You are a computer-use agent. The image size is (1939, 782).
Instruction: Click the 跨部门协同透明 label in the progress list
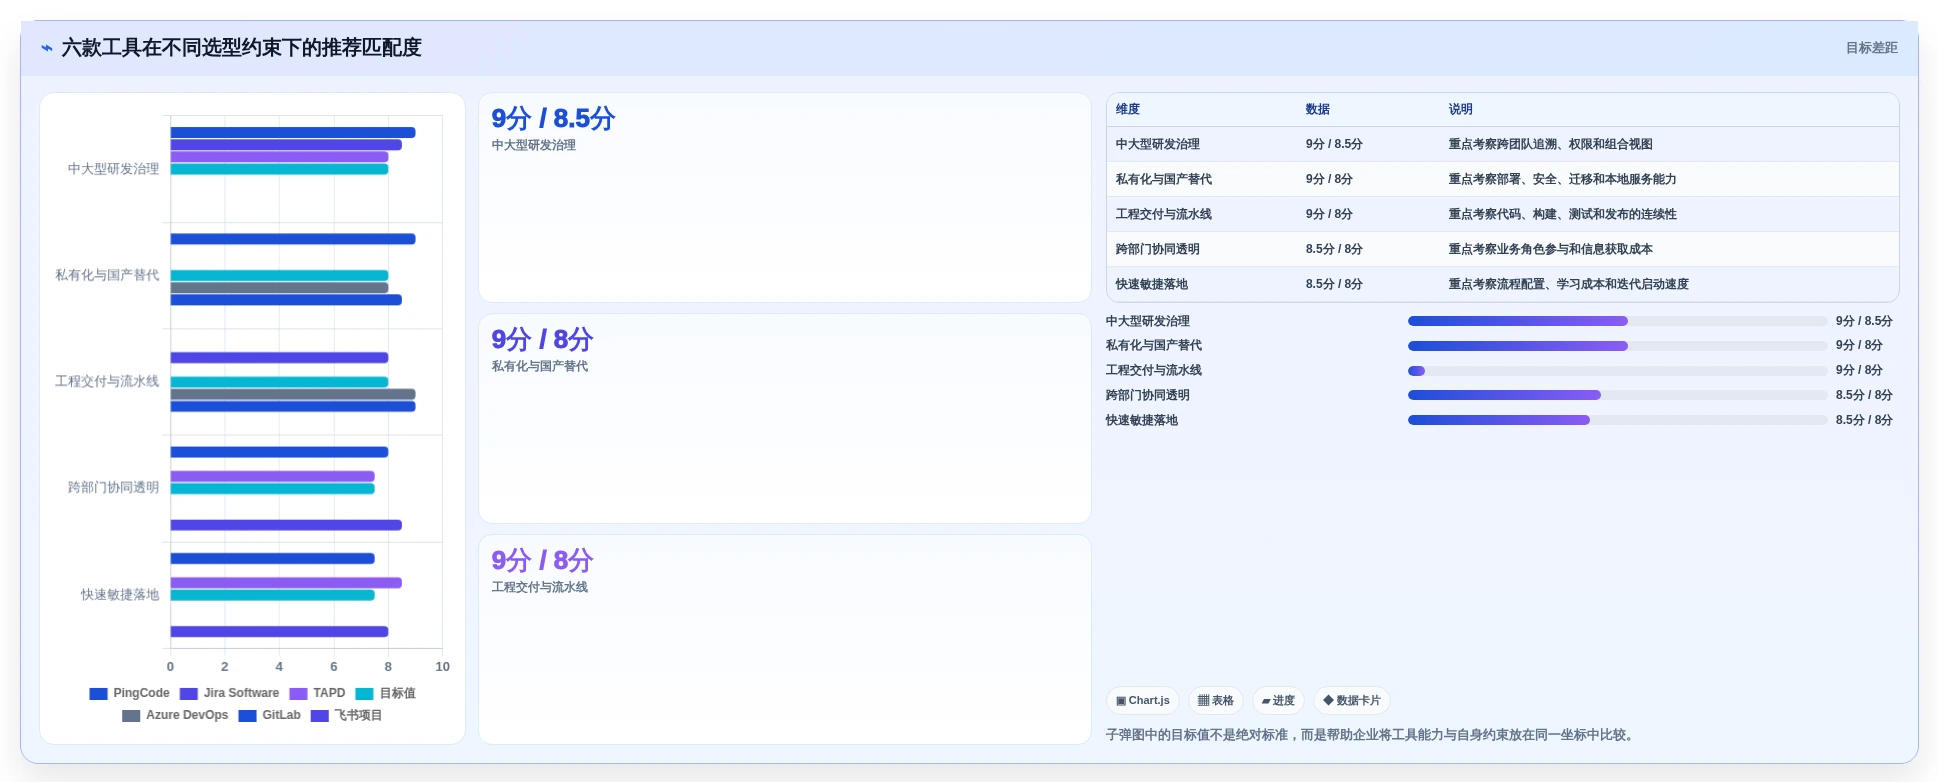point(1148,395)
